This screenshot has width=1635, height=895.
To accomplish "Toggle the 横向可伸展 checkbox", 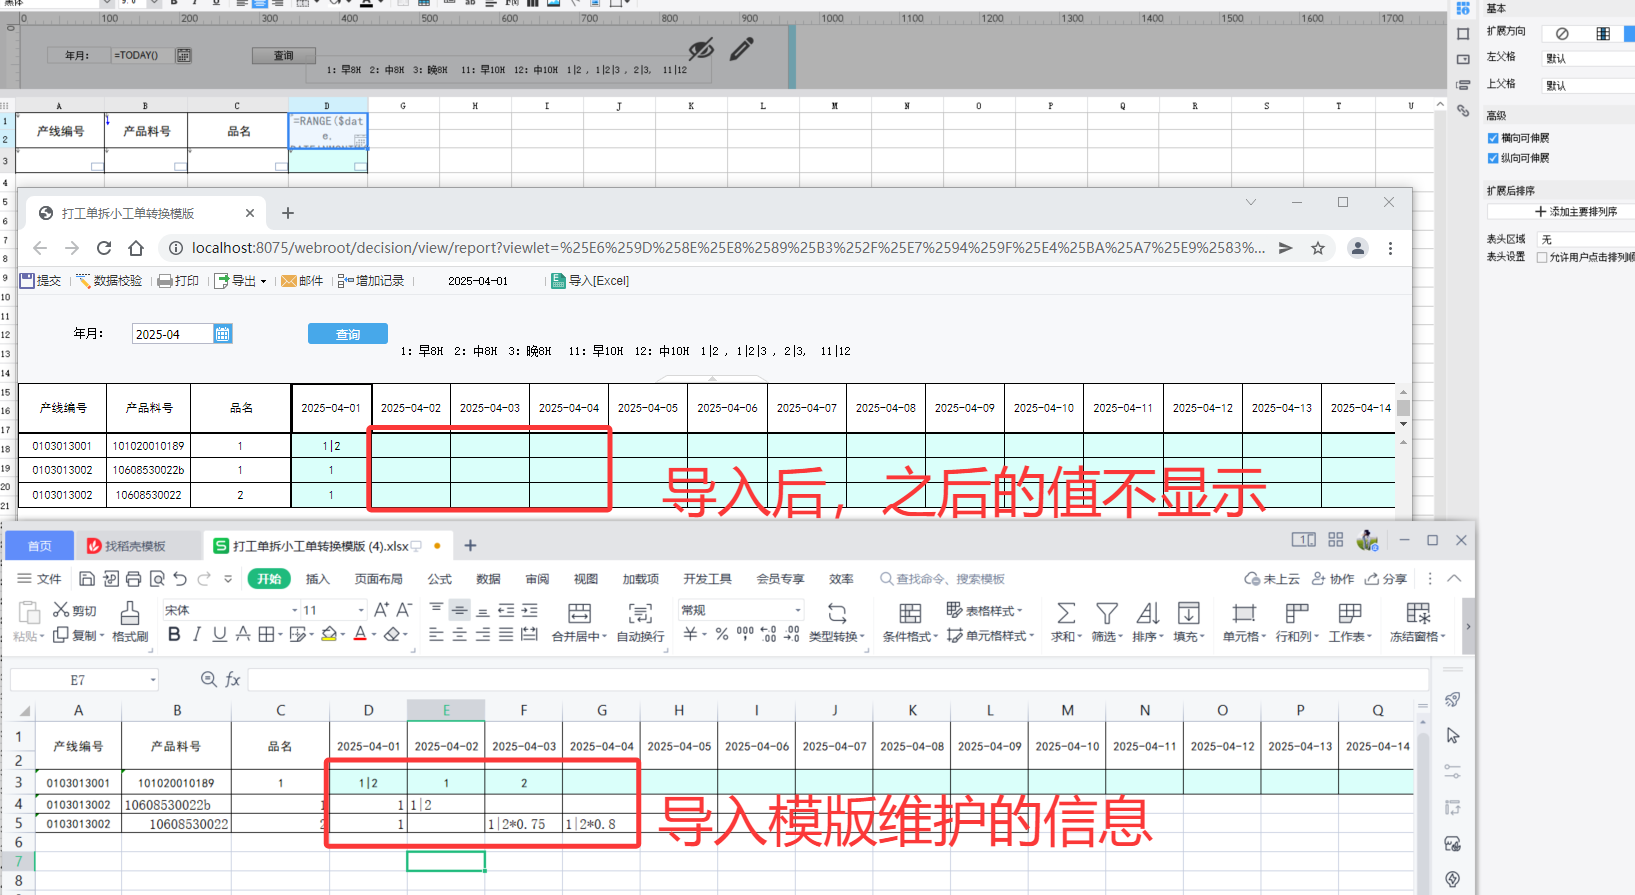I will [x=1493, y=138].
